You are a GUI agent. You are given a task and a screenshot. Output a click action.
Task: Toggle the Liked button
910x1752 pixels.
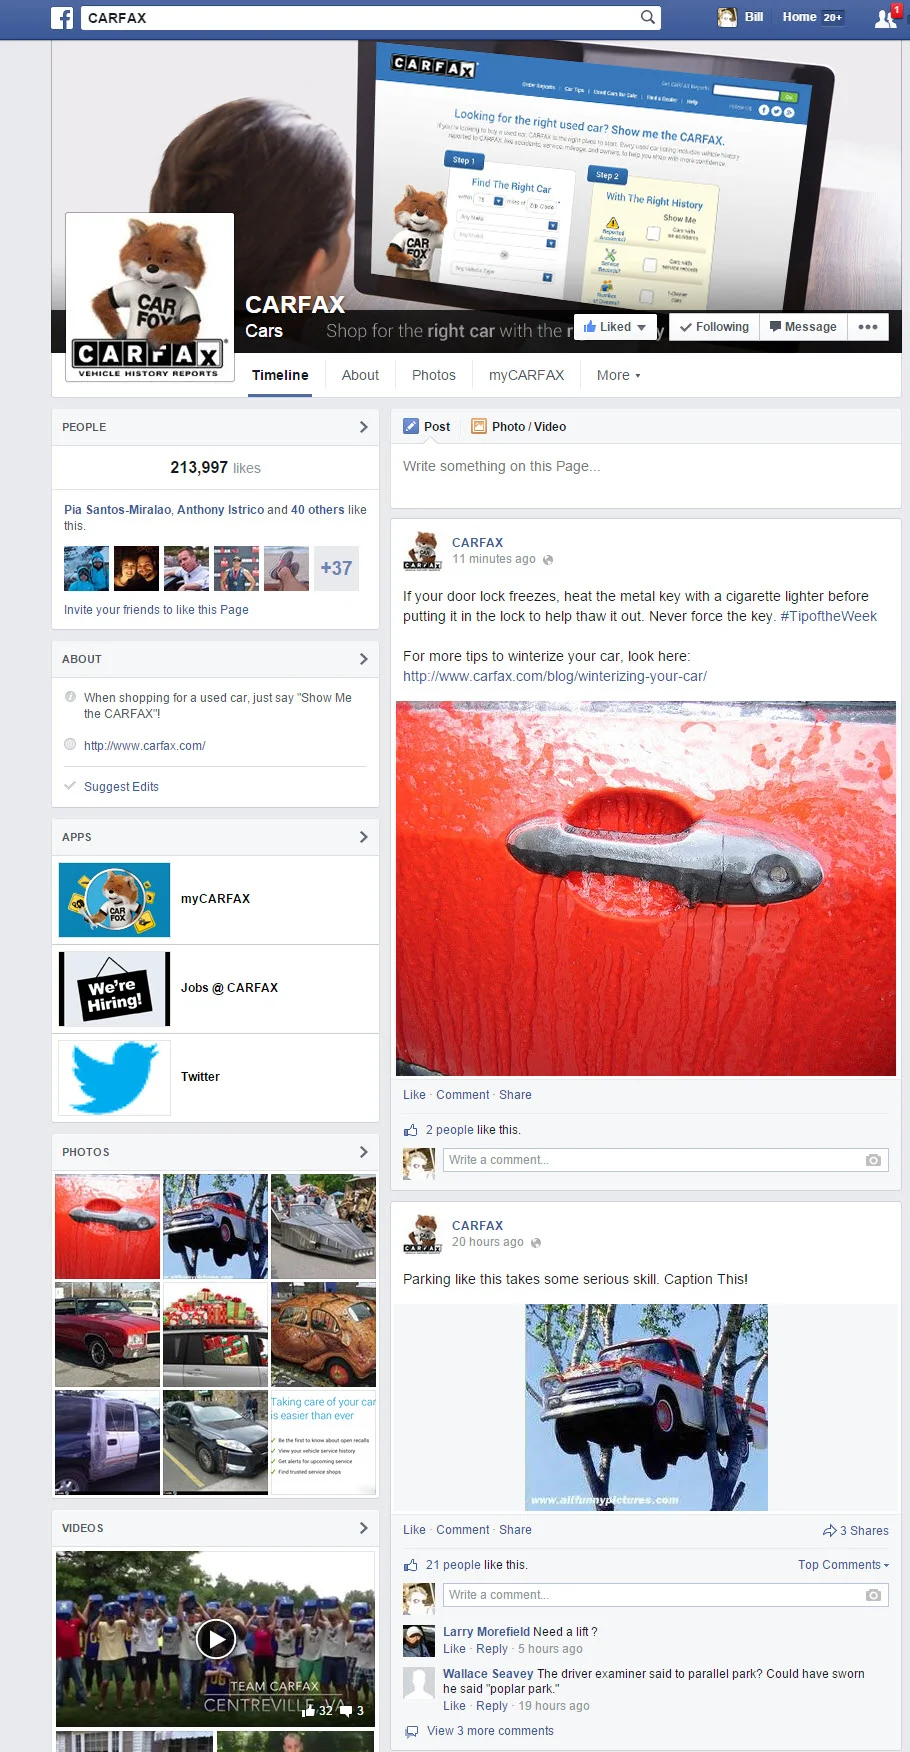[x=614, y=327]
